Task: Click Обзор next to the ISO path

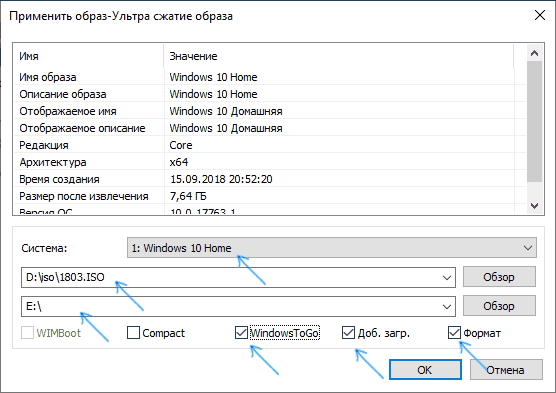Action: coord(499,277)
